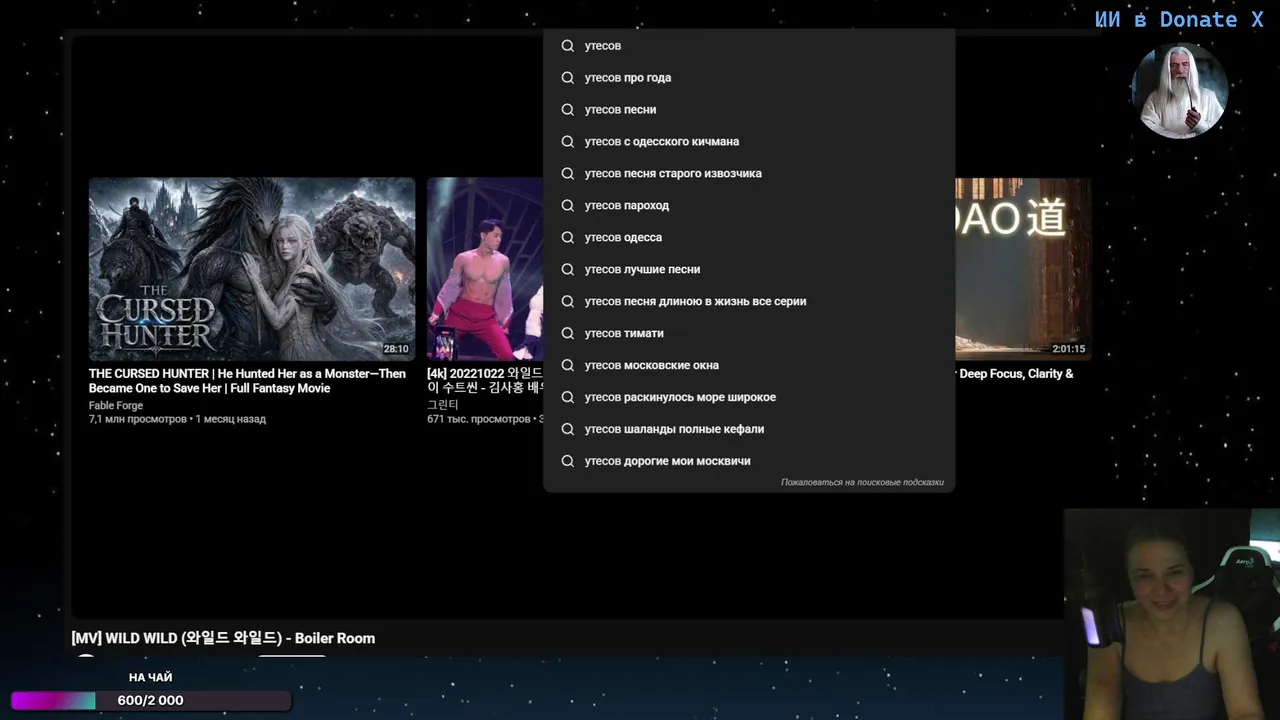Click the 600/2 000 donation progress bar
The height and width of the screenshot is (720, 1280).
pos(150,700)
